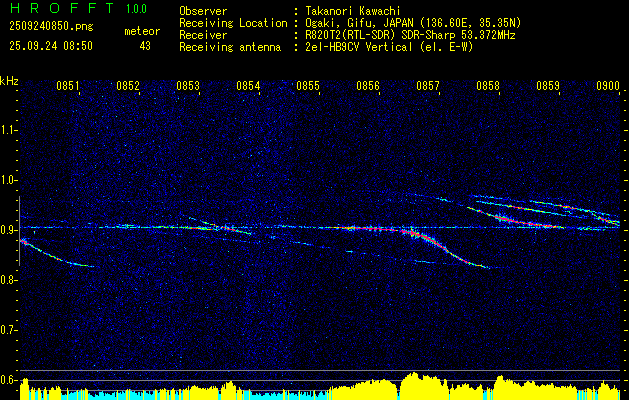The image size is (629, 400).
Task: Click the 1.1 frequency axis label
Action: coord(8,130)
